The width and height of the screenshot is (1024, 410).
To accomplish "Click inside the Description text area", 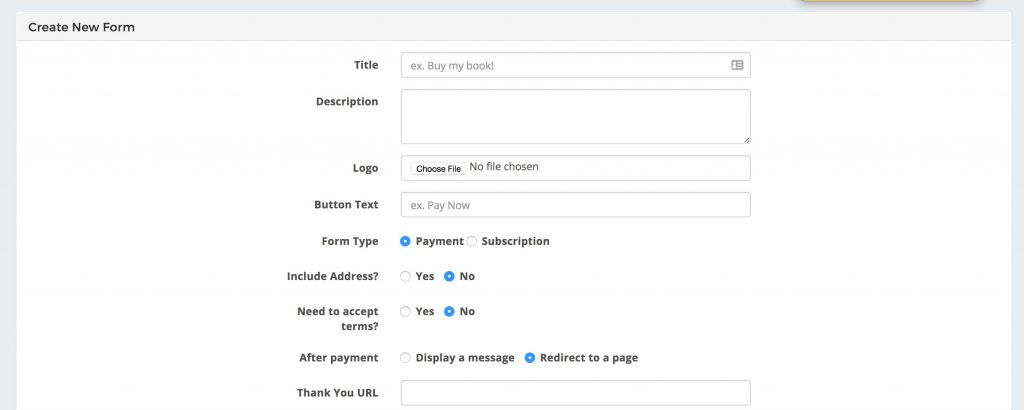I will [x=575, y=116].
